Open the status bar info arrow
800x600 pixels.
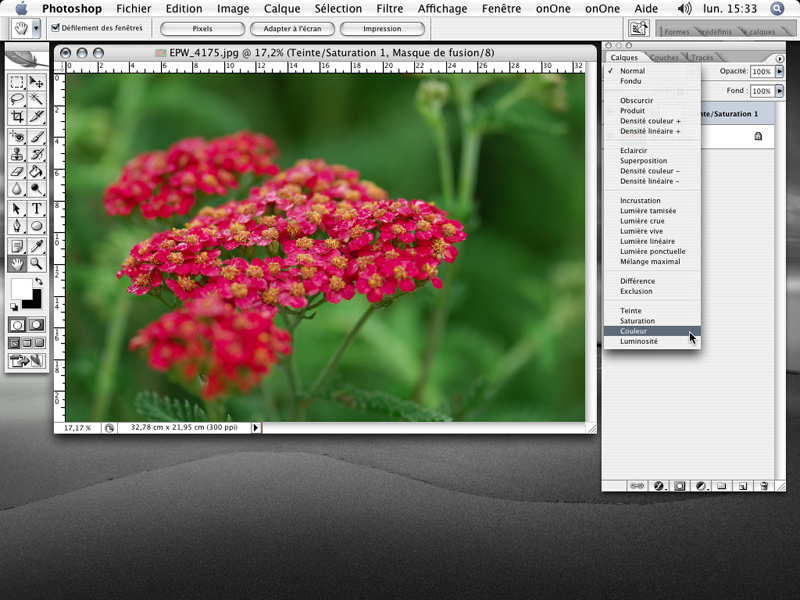256,428
